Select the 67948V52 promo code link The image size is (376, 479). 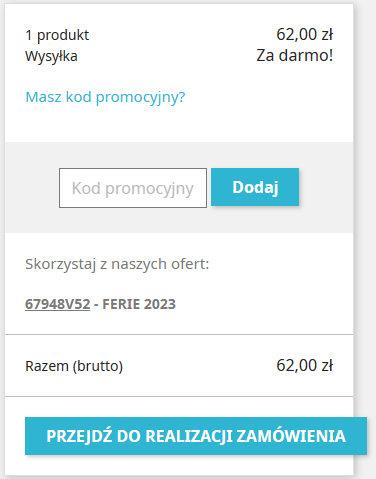[x=58, y=304]
